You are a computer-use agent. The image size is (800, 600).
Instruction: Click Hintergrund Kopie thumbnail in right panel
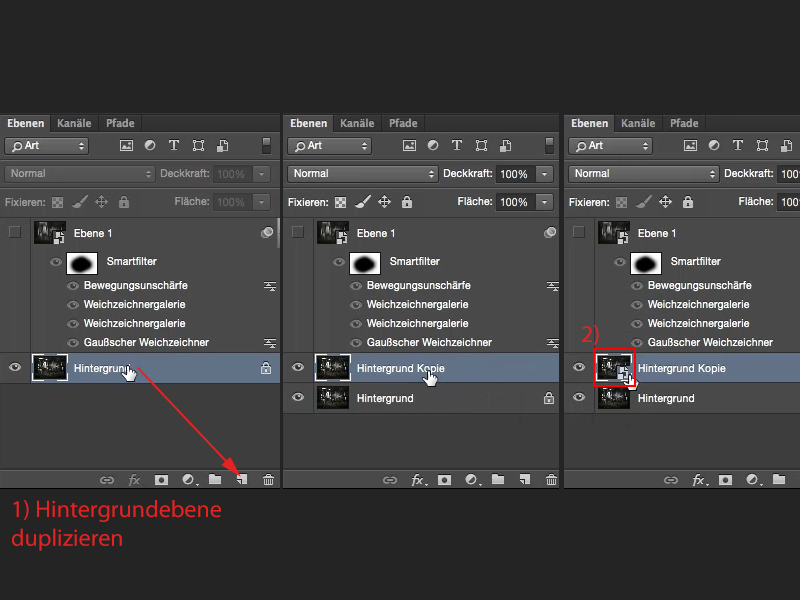pyautogui.click(x=614, y=368)
